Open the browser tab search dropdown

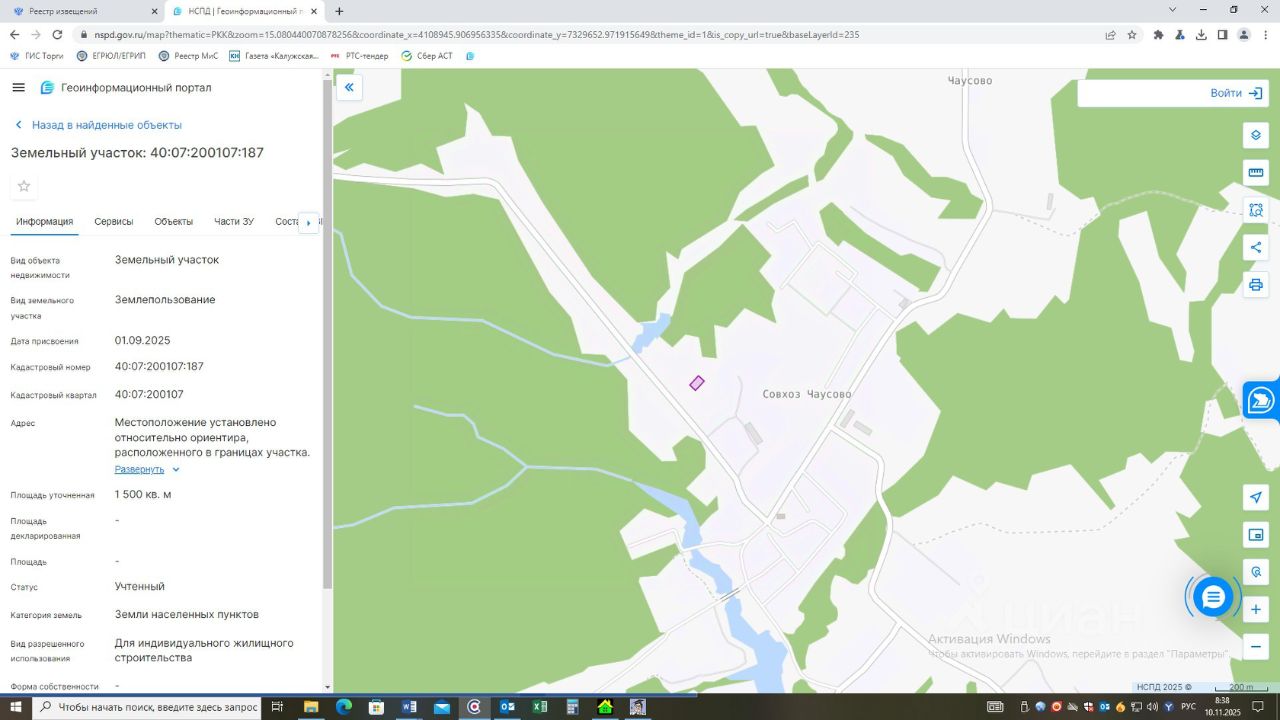point(1173,10)
